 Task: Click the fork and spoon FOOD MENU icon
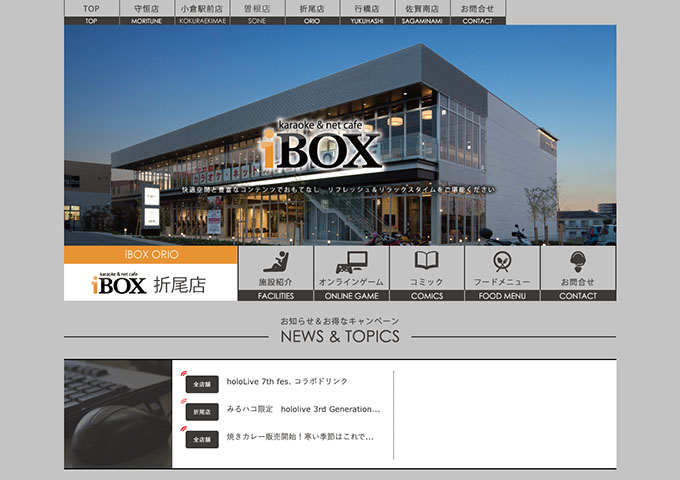coord(502,261)
